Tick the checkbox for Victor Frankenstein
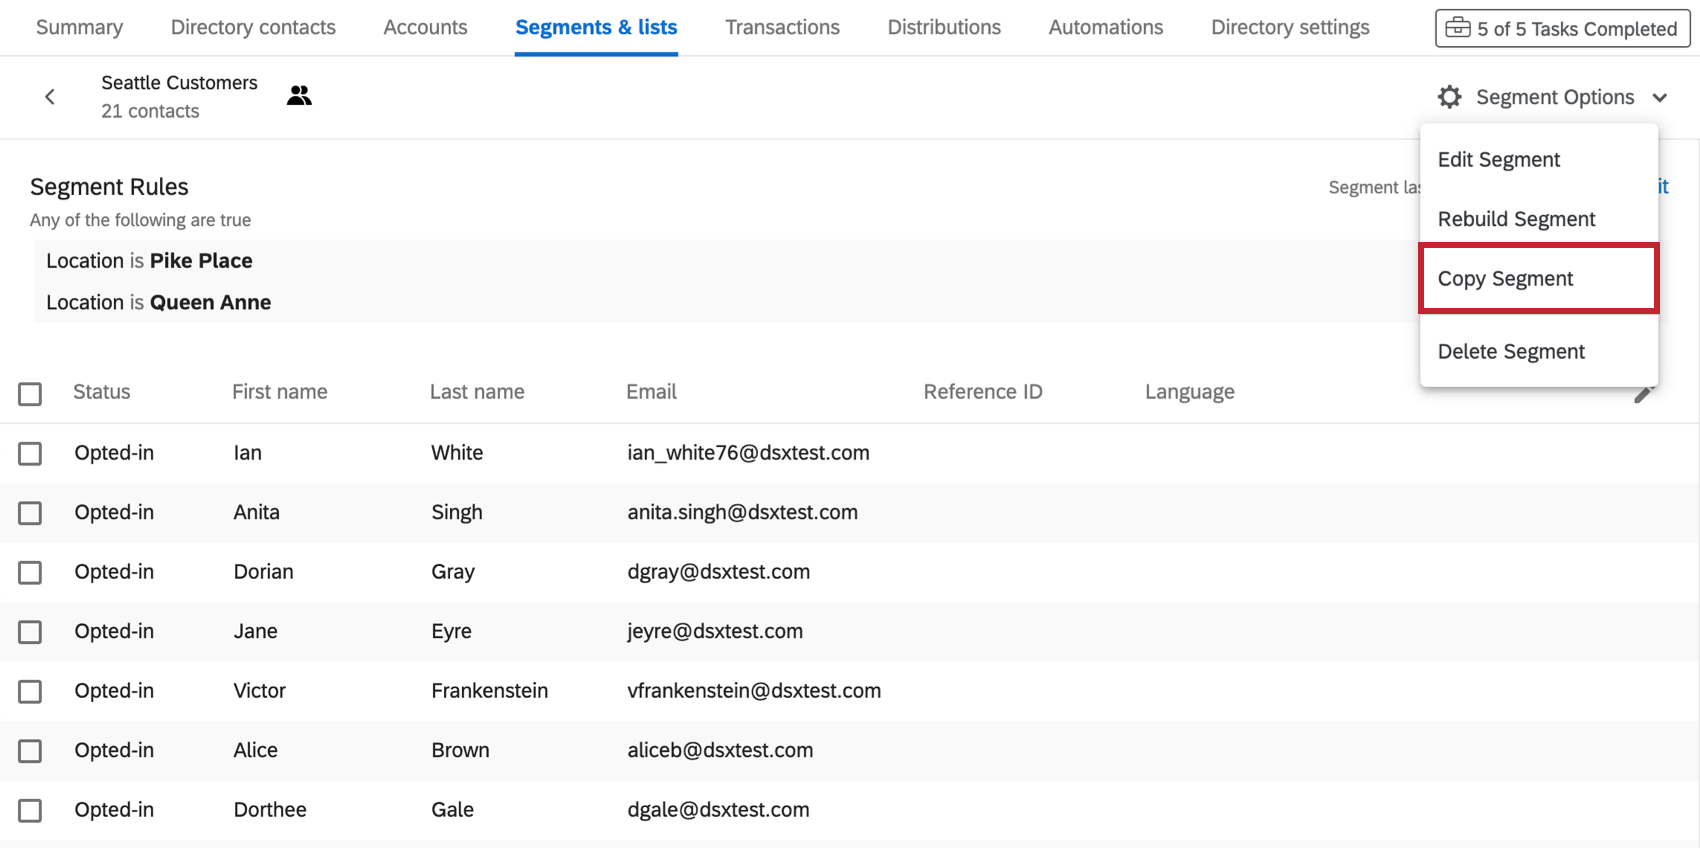Screen dimensions: 1700x848 click(30, 691)
